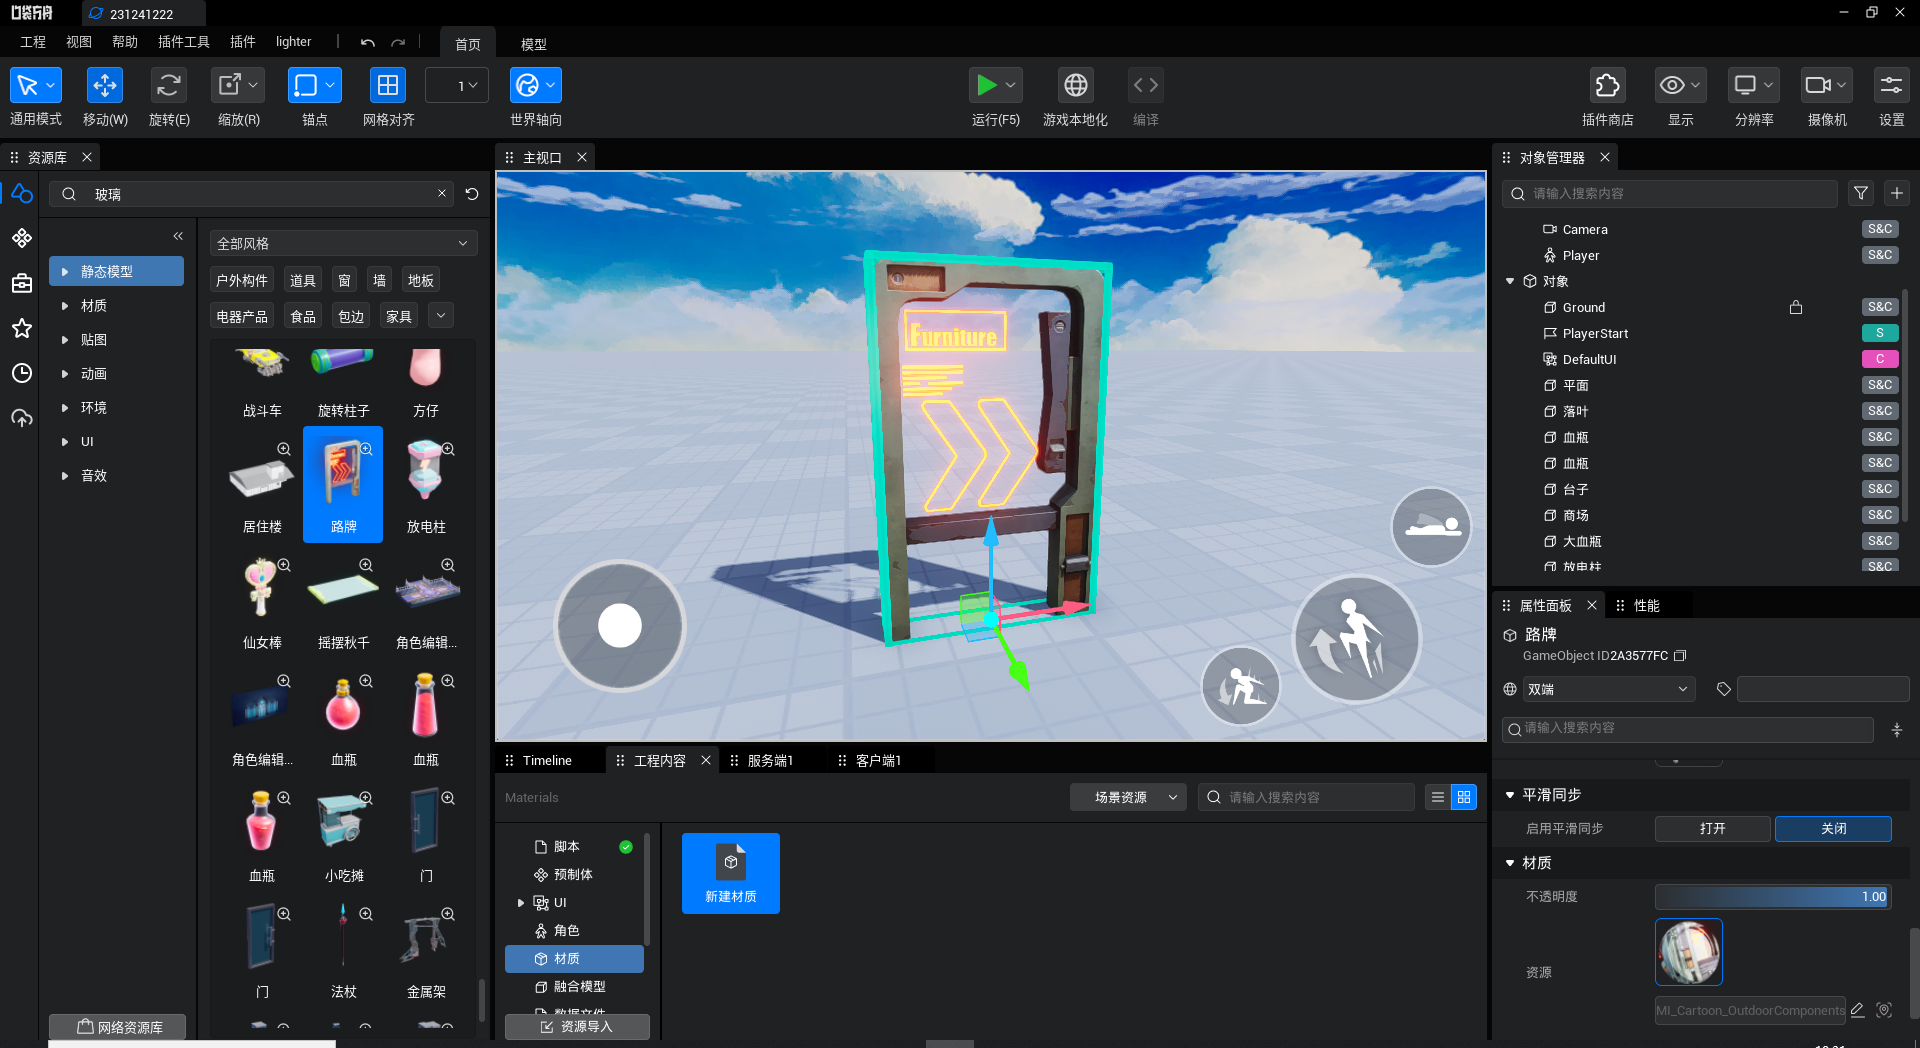
Task: Add new object with plus icon
Action: point(1897,193)
